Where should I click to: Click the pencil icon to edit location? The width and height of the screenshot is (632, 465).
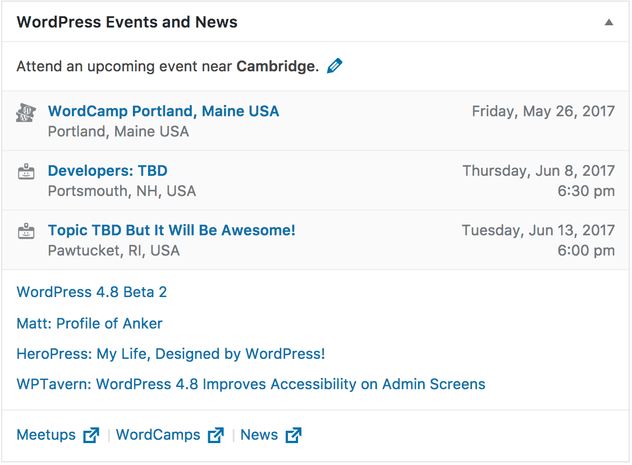(x=335, y=66)
